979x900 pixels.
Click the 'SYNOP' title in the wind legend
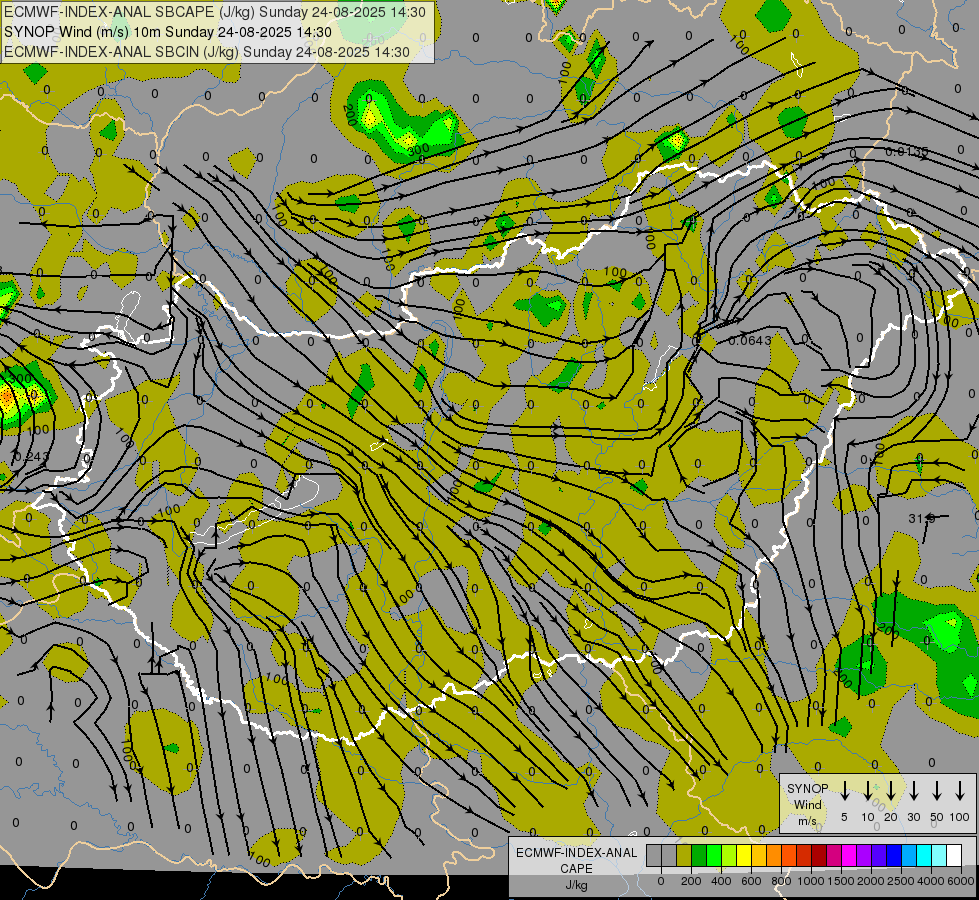pos(807,788)
